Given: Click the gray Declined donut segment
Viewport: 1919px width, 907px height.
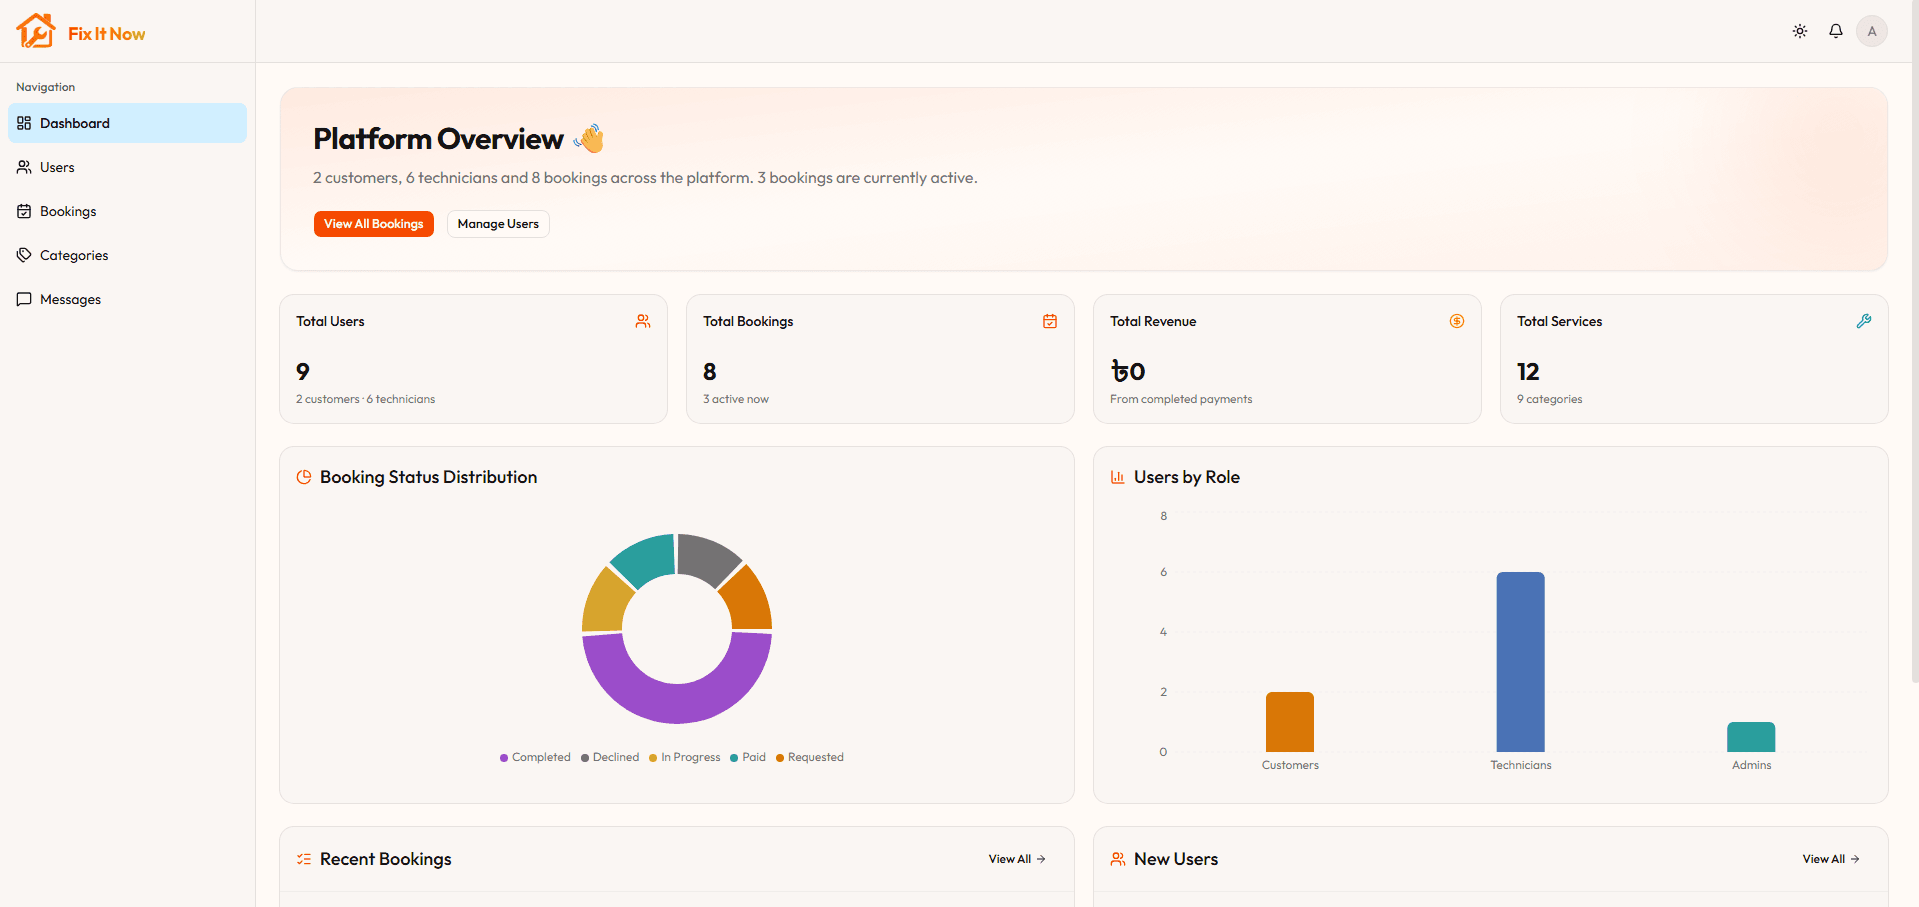Looking at the screenshot, I should (x=705, y=556).
